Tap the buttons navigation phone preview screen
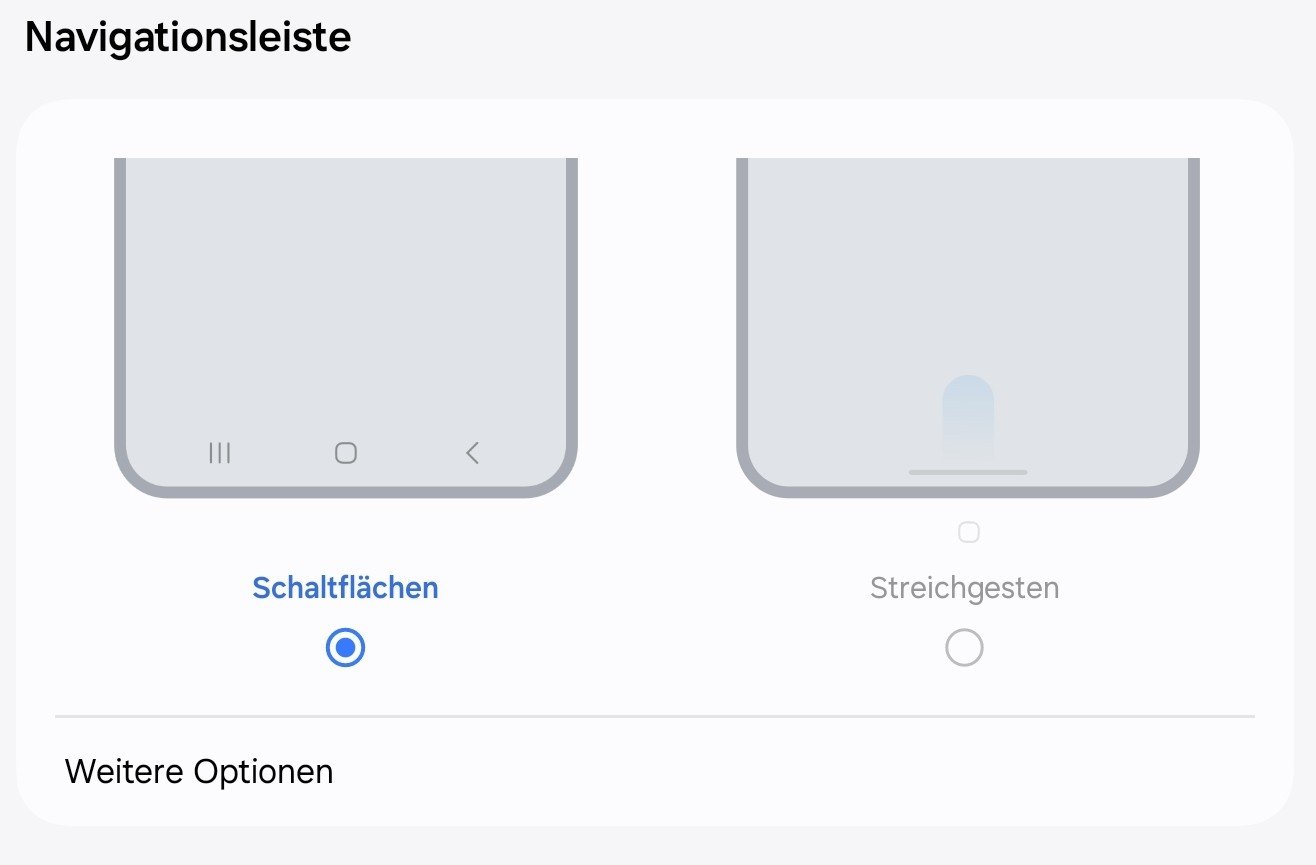1316x865 pixels. click(x=346, y=300)
